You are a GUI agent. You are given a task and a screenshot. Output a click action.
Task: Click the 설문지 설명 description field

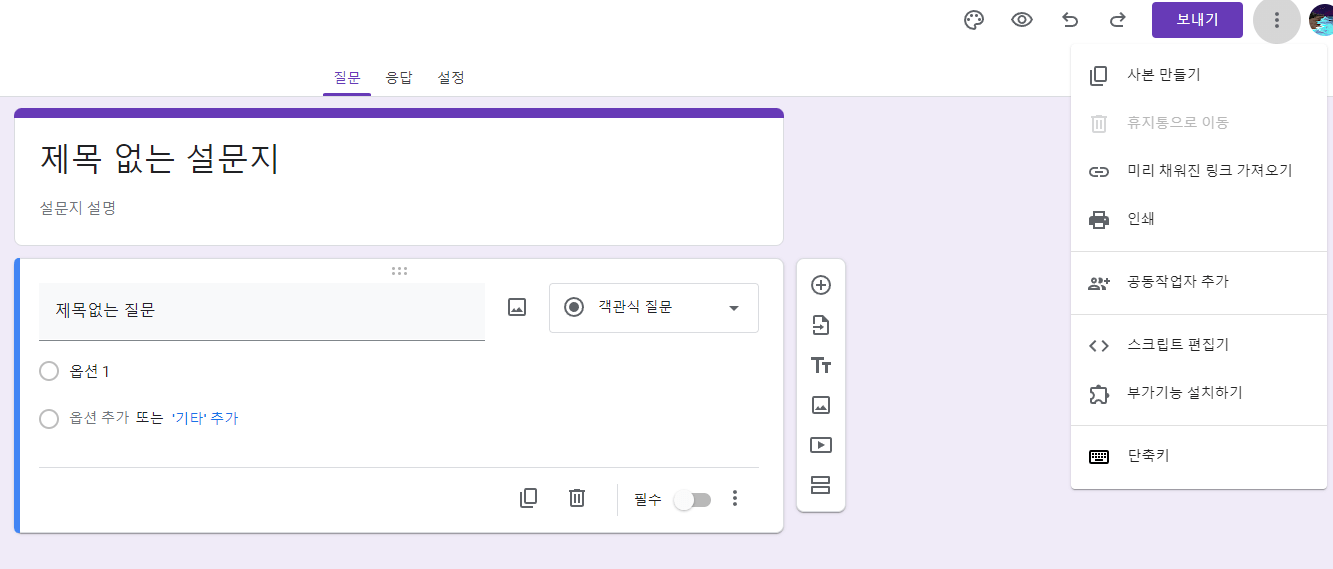point(78,208)
